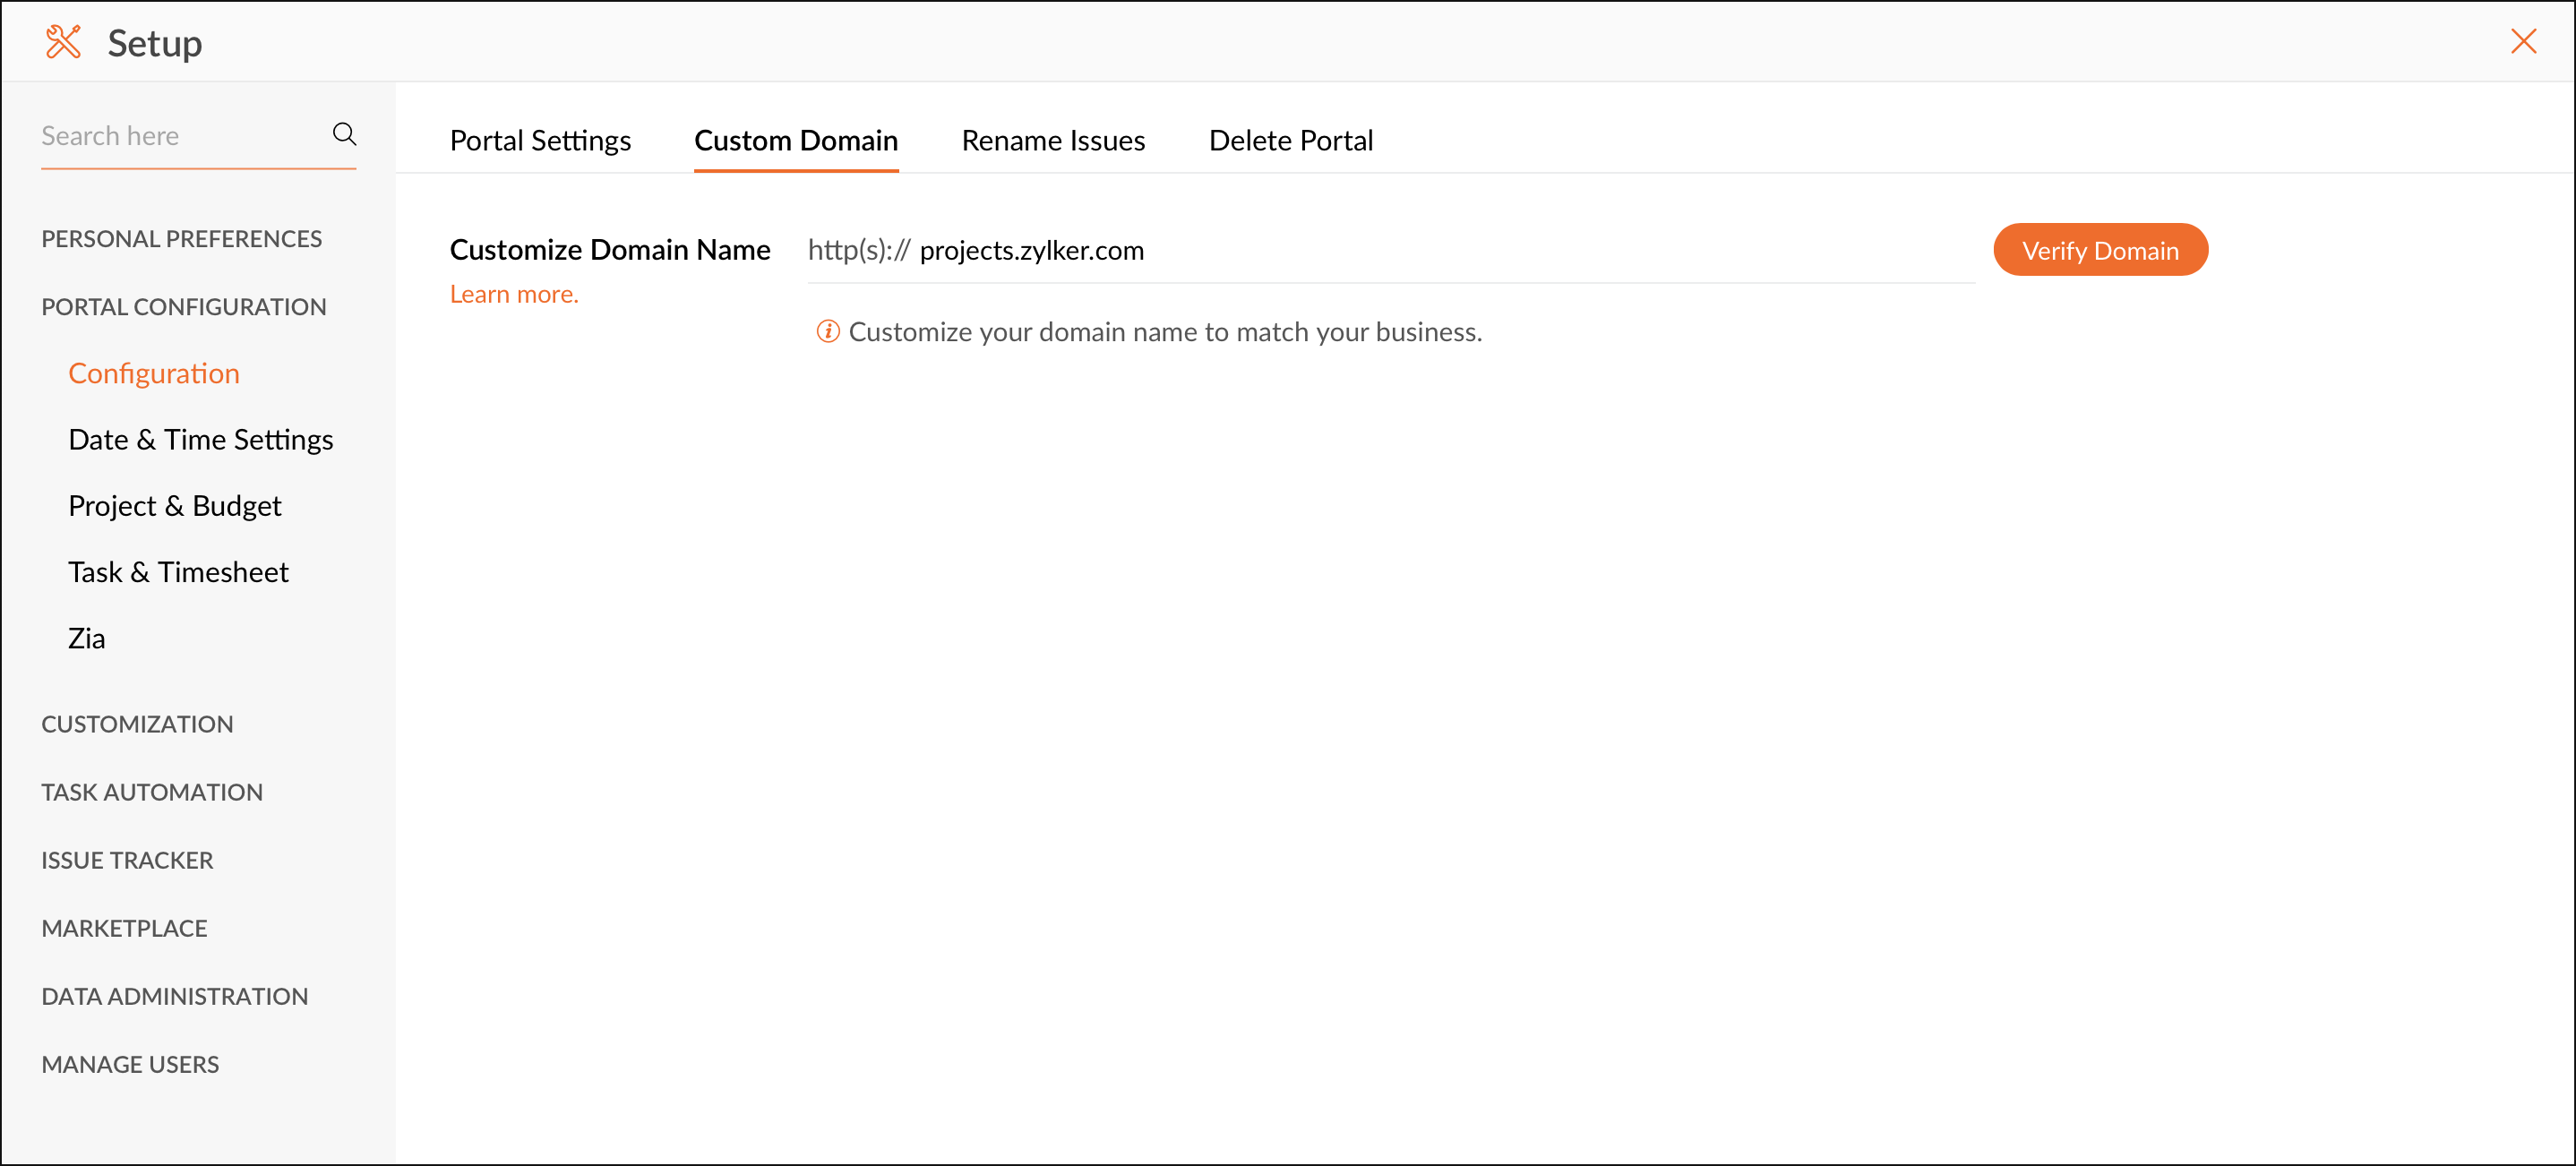This screenshot has height=1166, width=2576.
Task: Collapse the Portal Configuration section
Action: pos(184,307)
